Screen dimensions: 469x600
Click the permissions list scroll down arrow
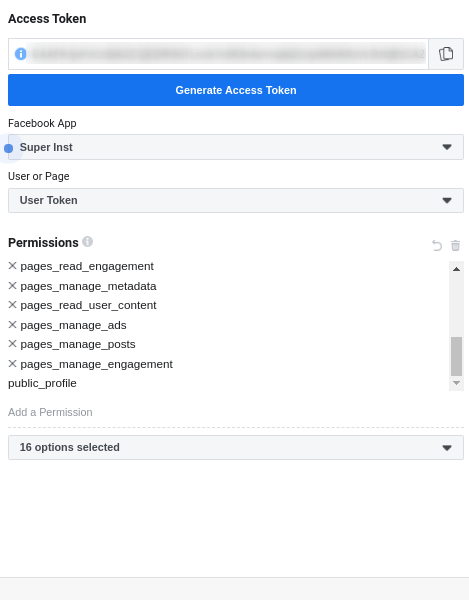(x=456, y=383)
